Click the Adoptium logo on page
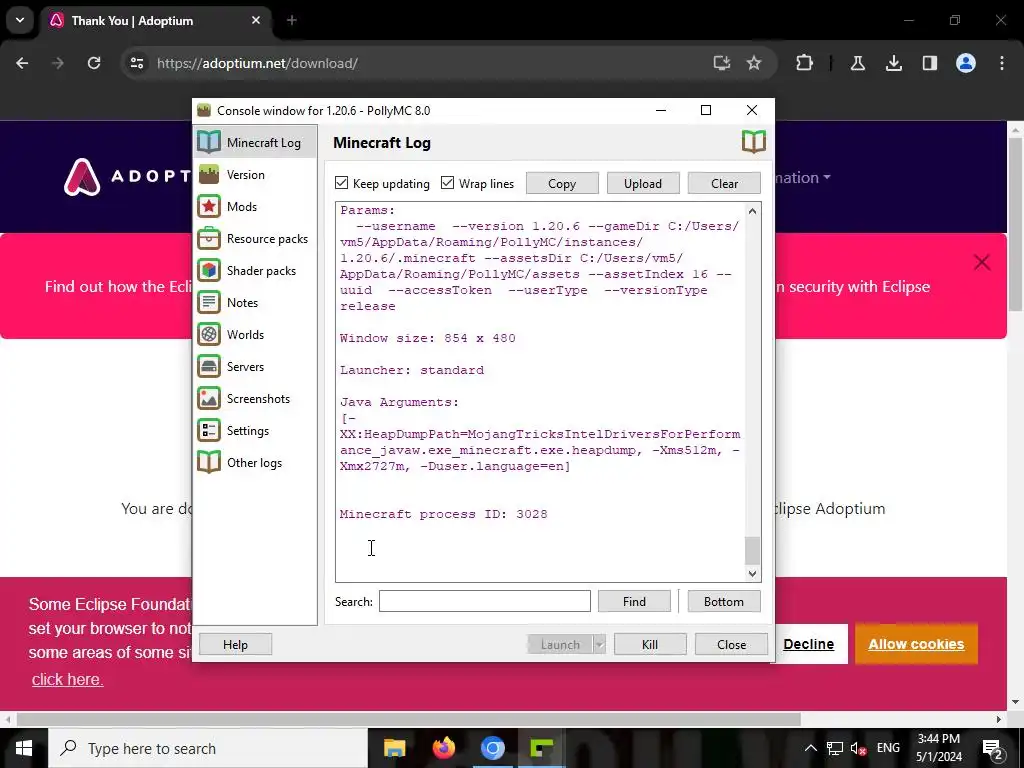This screenshot has height=768, width=1024. (x=127, y=177)
